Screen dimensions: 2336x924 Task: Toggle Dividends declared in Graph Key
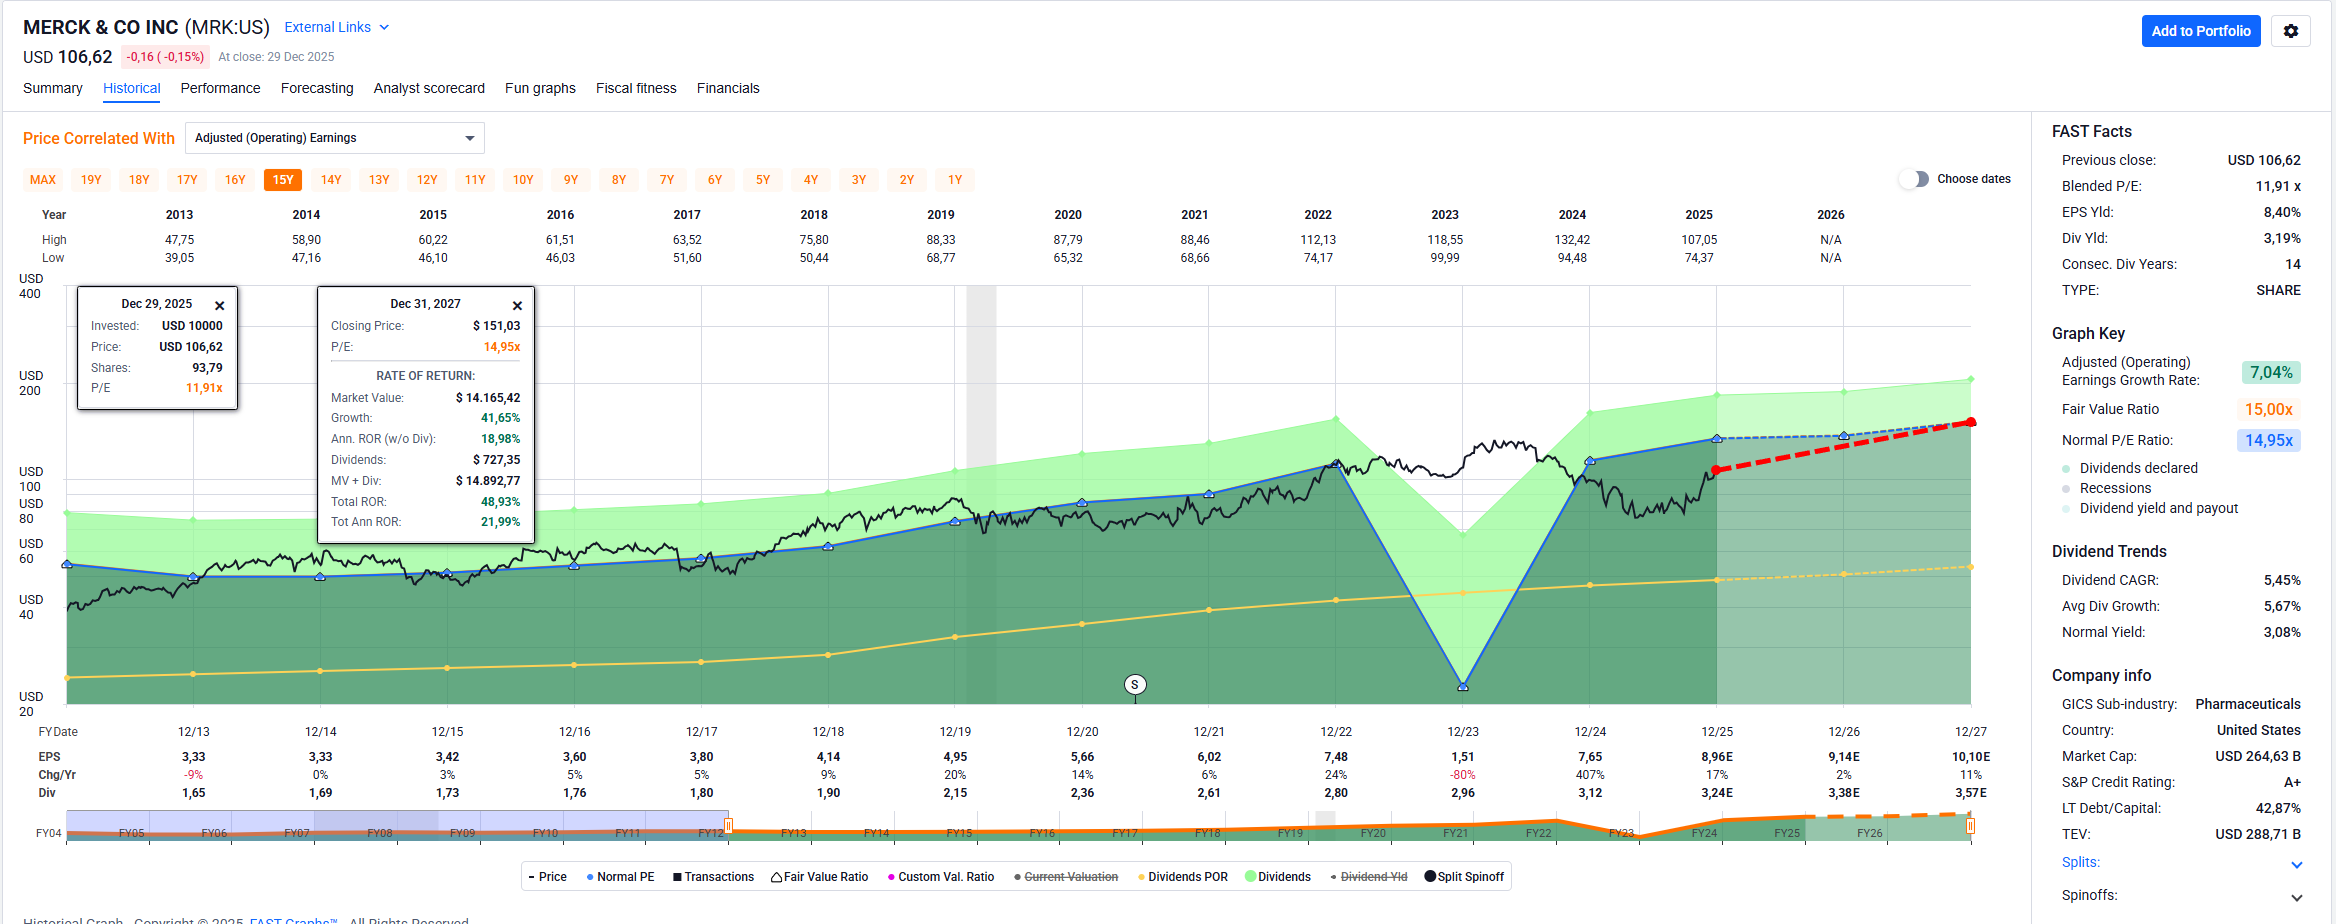click(x=2138, y=468)
